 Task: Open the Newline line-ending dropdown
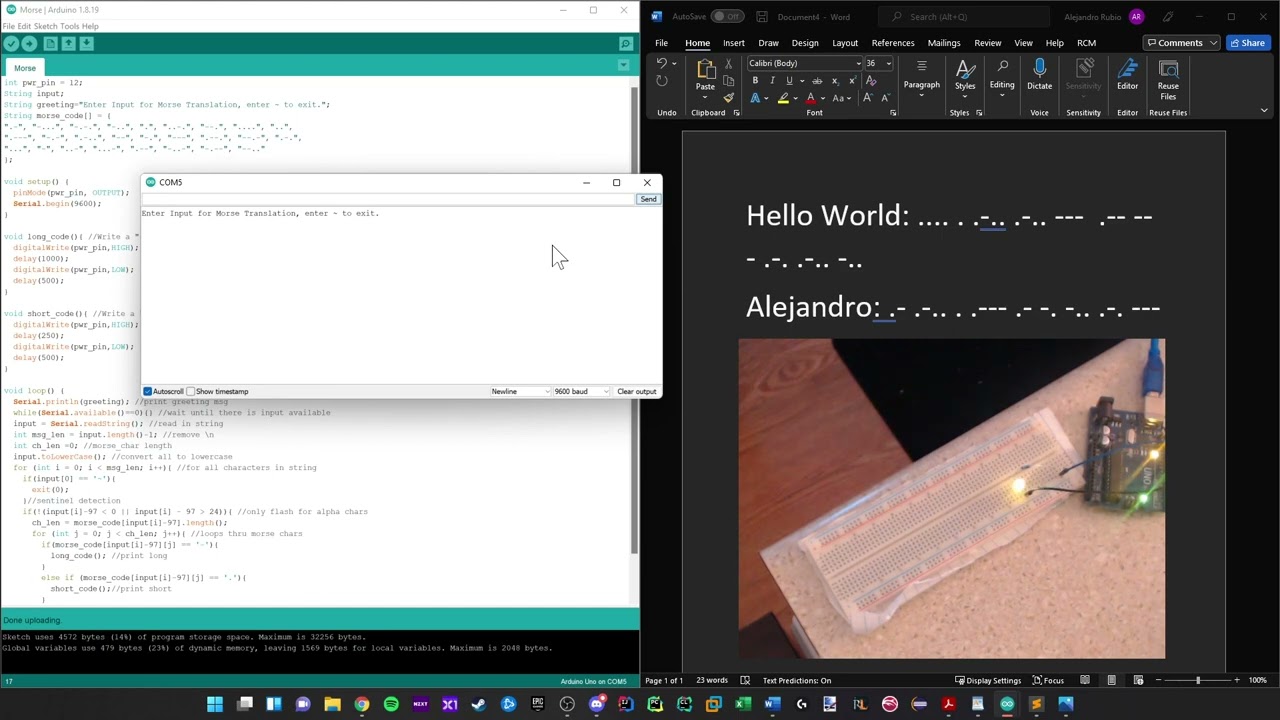(520, 392)
